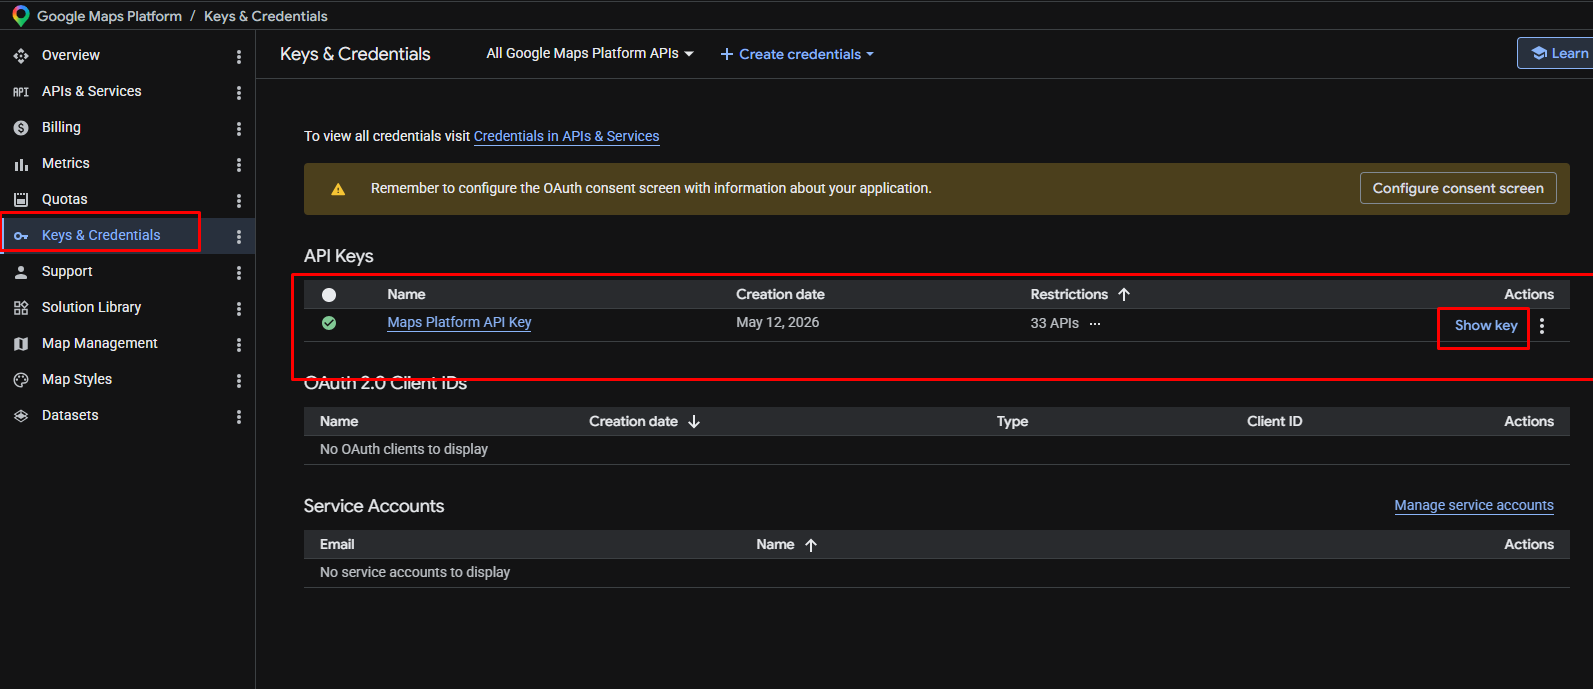Click the OAuth table Type column header
Screen dimensions: 1593x689
pyautogui.click(x=1012, y=422)
